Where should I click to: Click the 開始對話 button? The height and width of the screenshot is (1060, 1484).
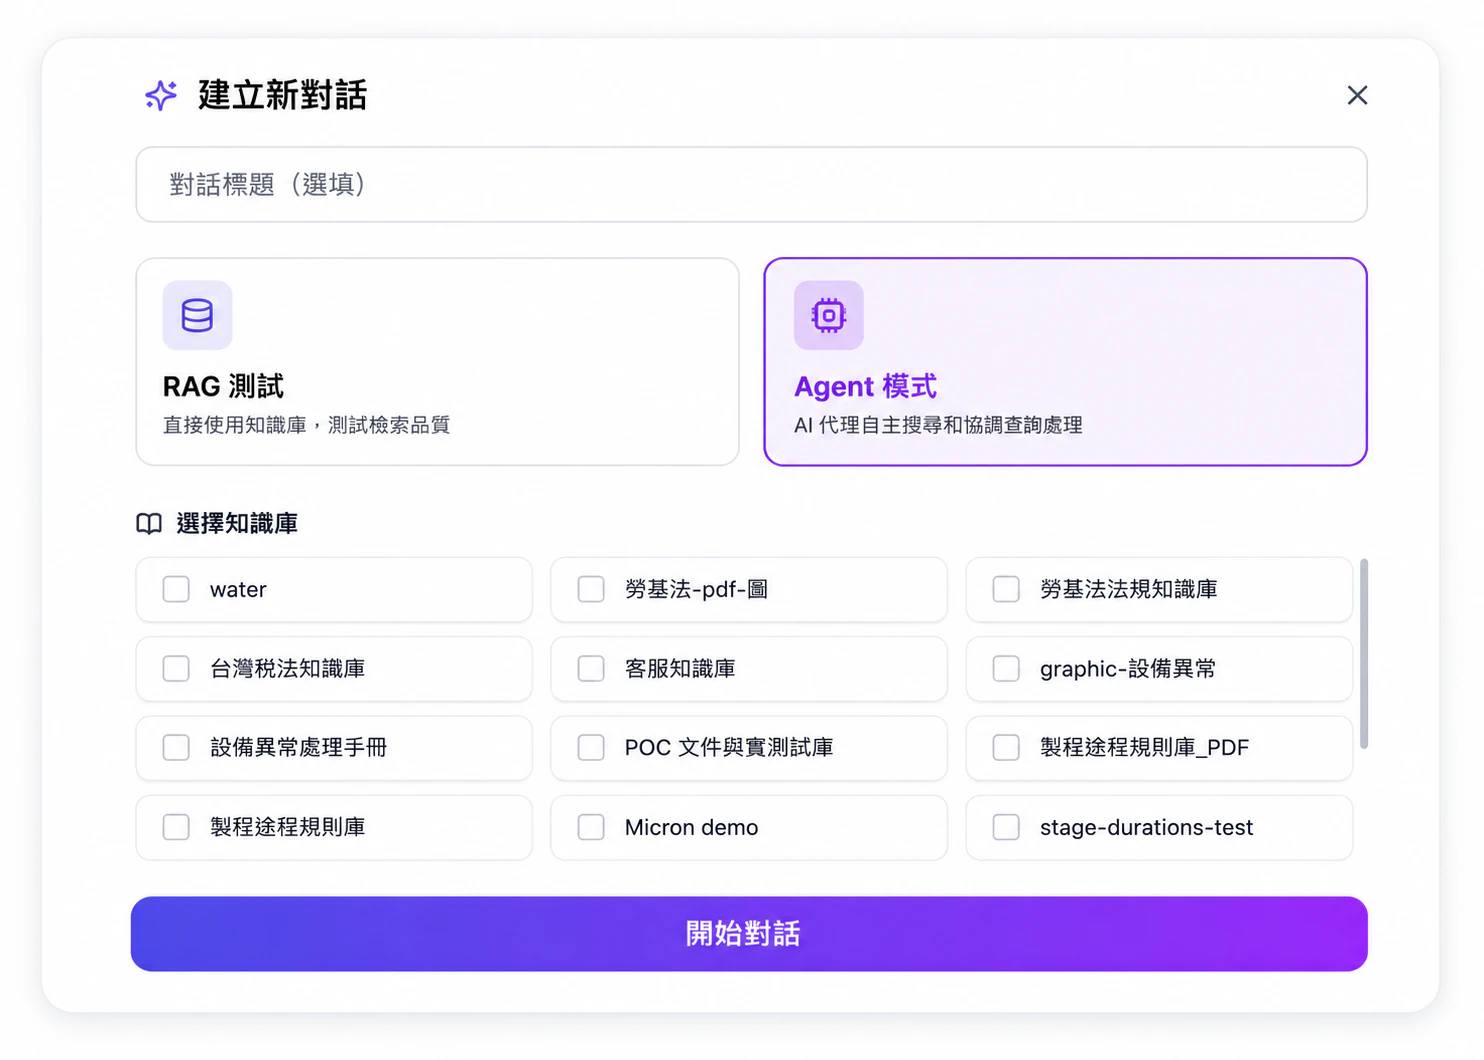click(x=749, y=934)
